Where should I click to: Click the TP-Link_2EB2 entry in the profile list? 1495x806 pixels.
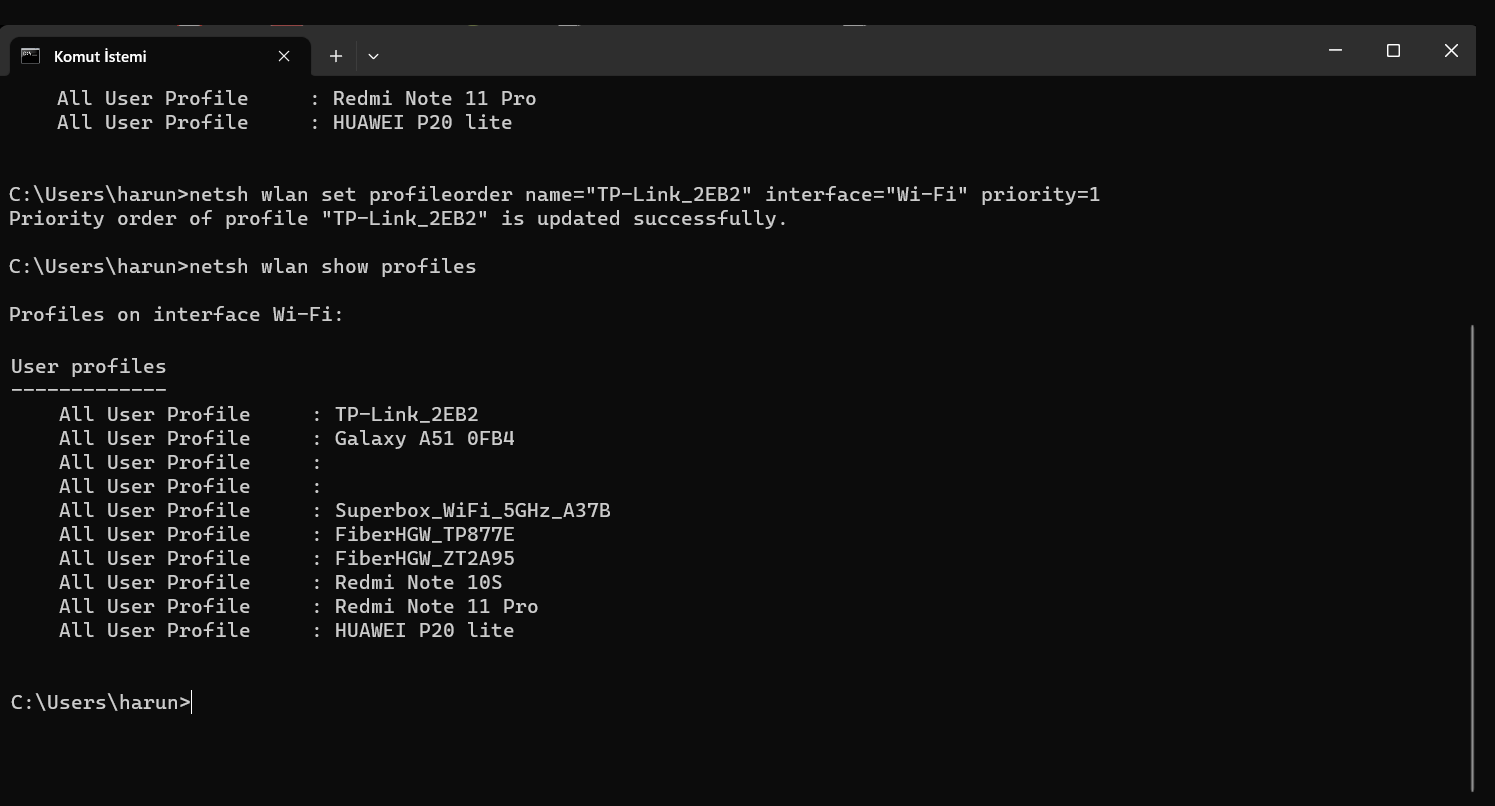406,414
